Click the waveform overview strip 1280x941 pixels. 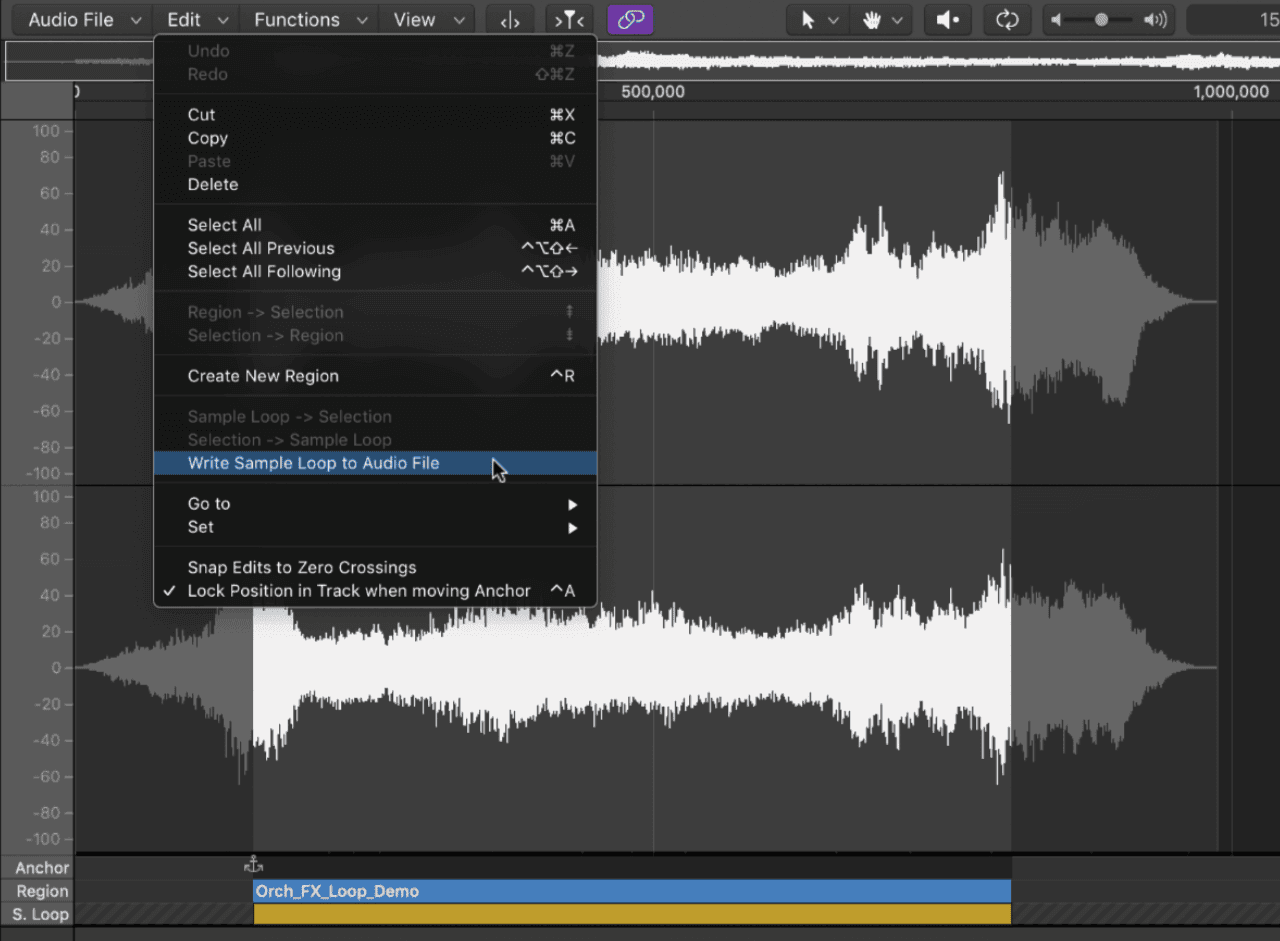[640, 61]
